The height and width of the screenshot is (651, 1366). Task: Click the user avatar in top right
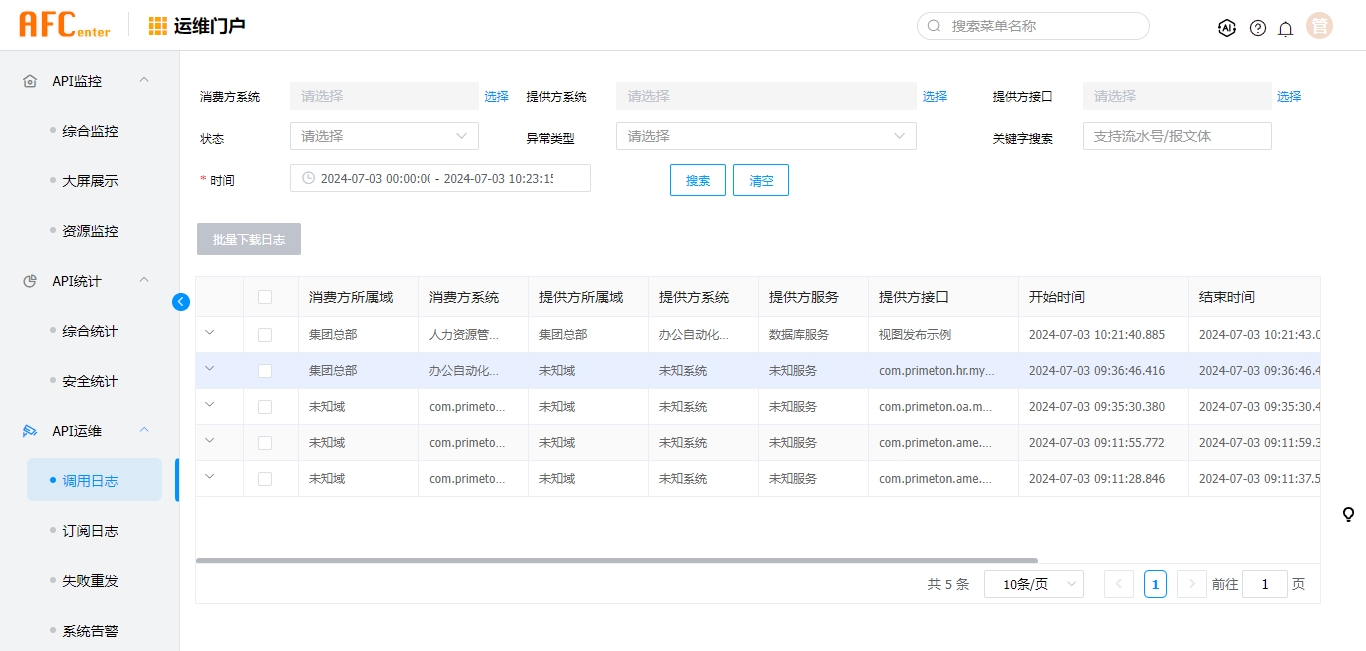(1320, 27)
